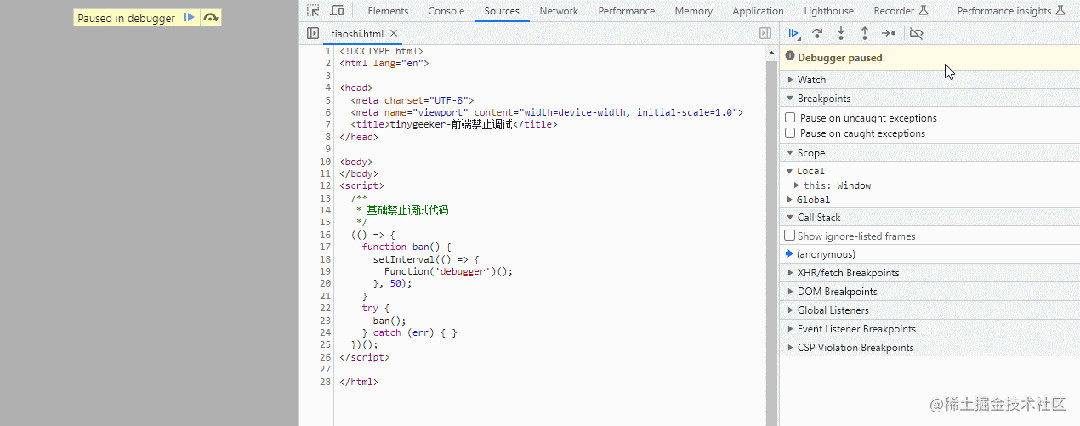This screenshot has height=426, width=1080.
Task: Click the Step into next function call icon
Action: 841,32
